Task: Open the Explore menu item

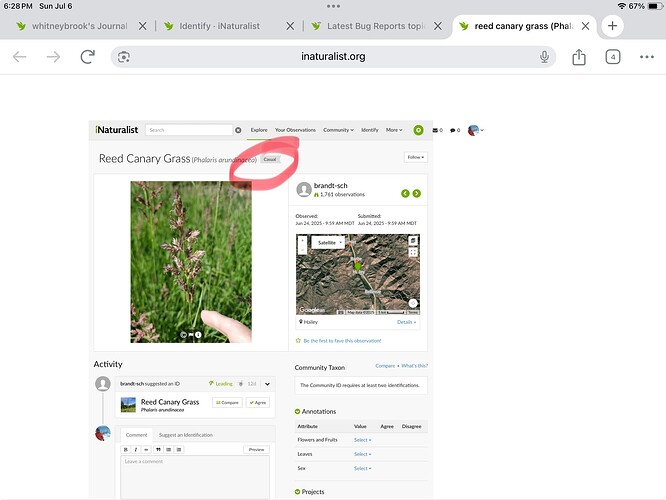Action: 259,130
